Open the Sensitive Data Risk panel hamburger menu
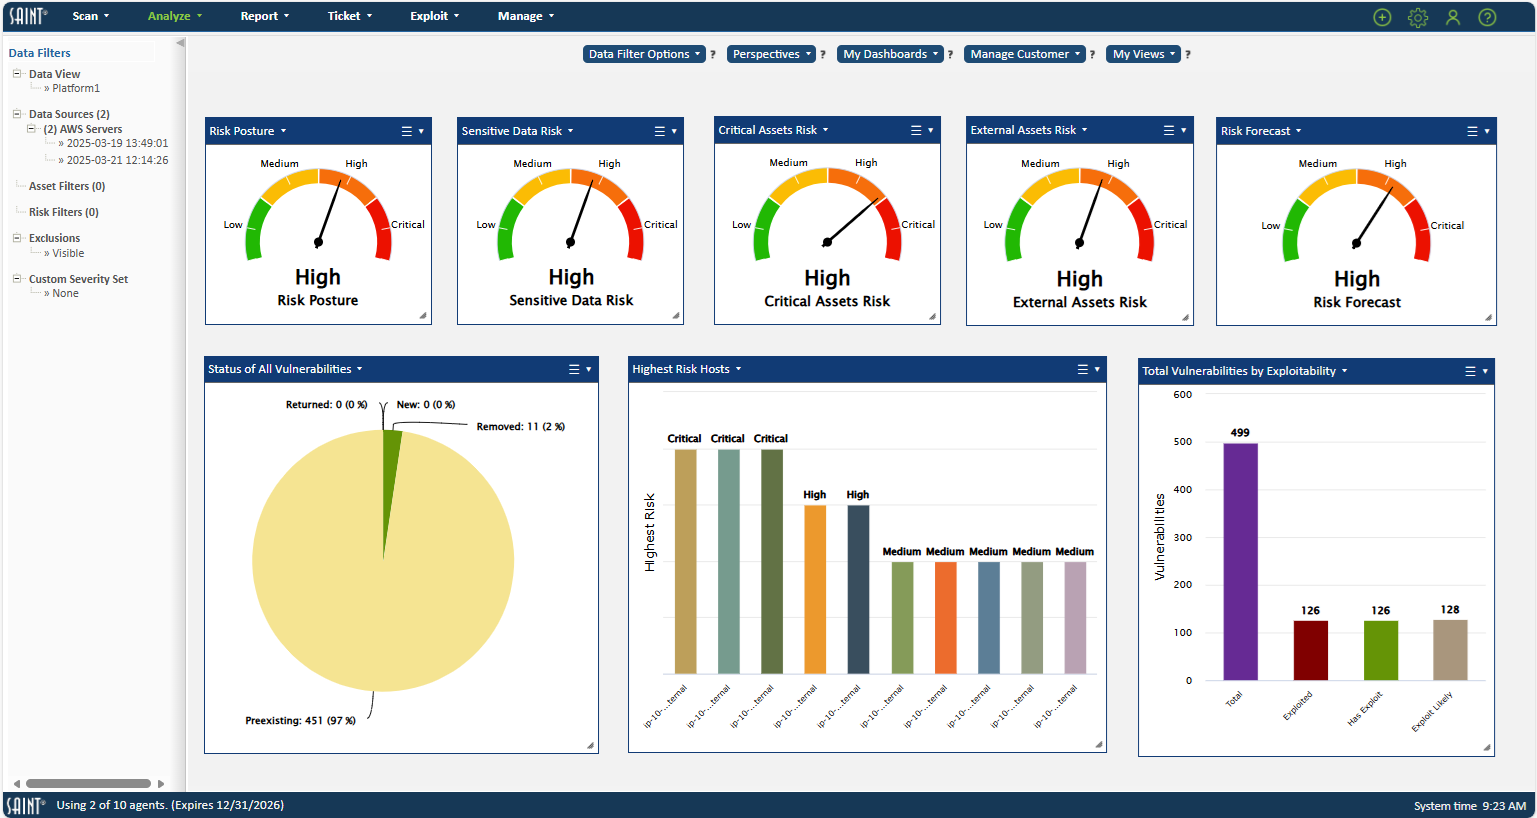Screen dimensions: 1537x818 pos(658,130)
